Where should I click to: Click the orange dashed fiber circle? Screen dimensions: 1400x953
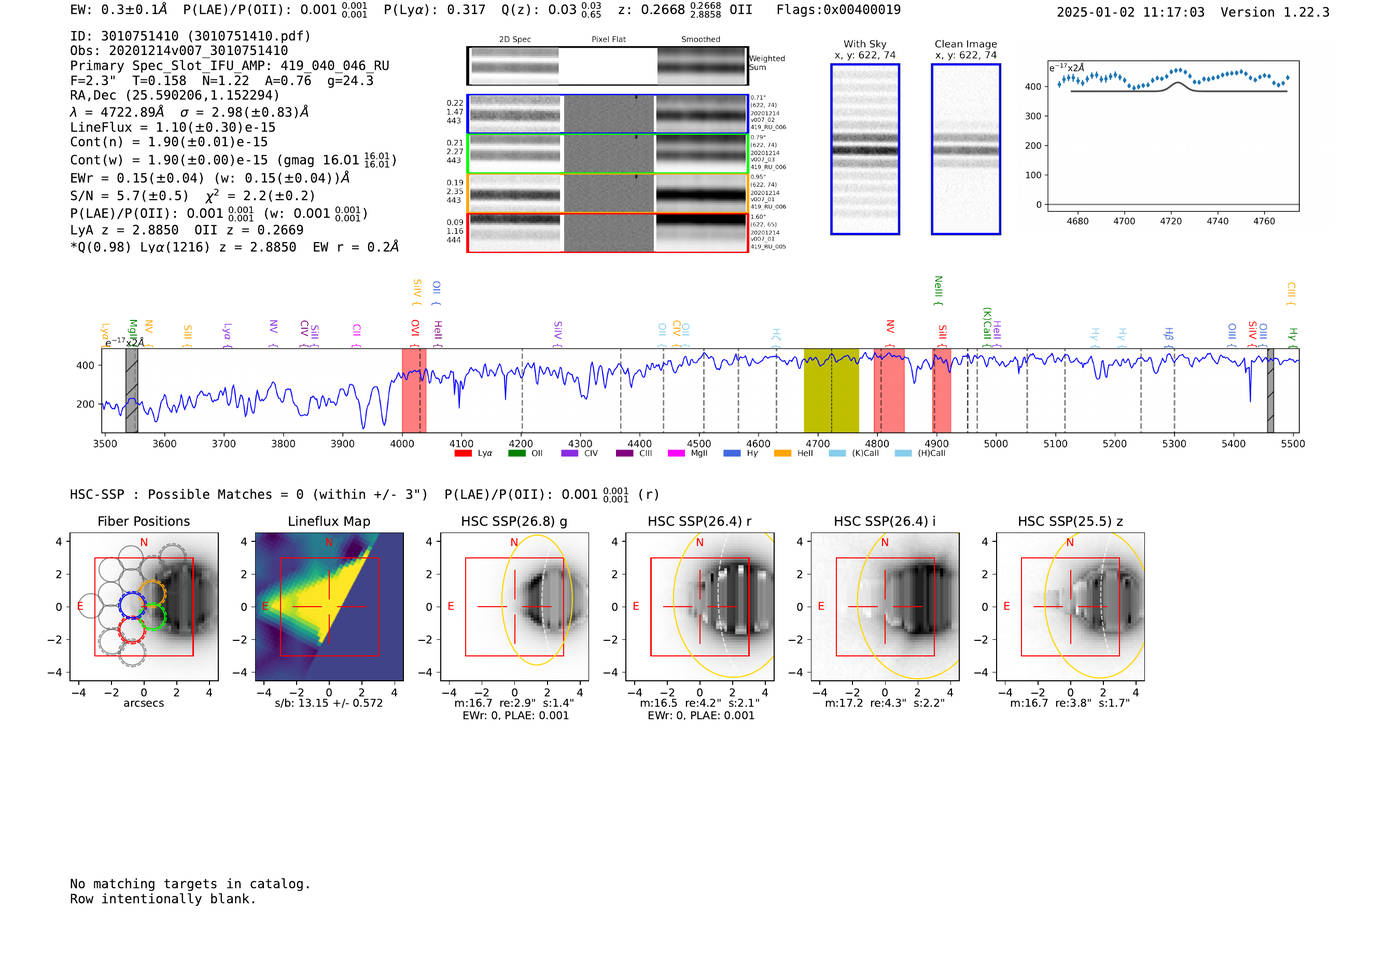pyautogui.click(x=153, y=594)
